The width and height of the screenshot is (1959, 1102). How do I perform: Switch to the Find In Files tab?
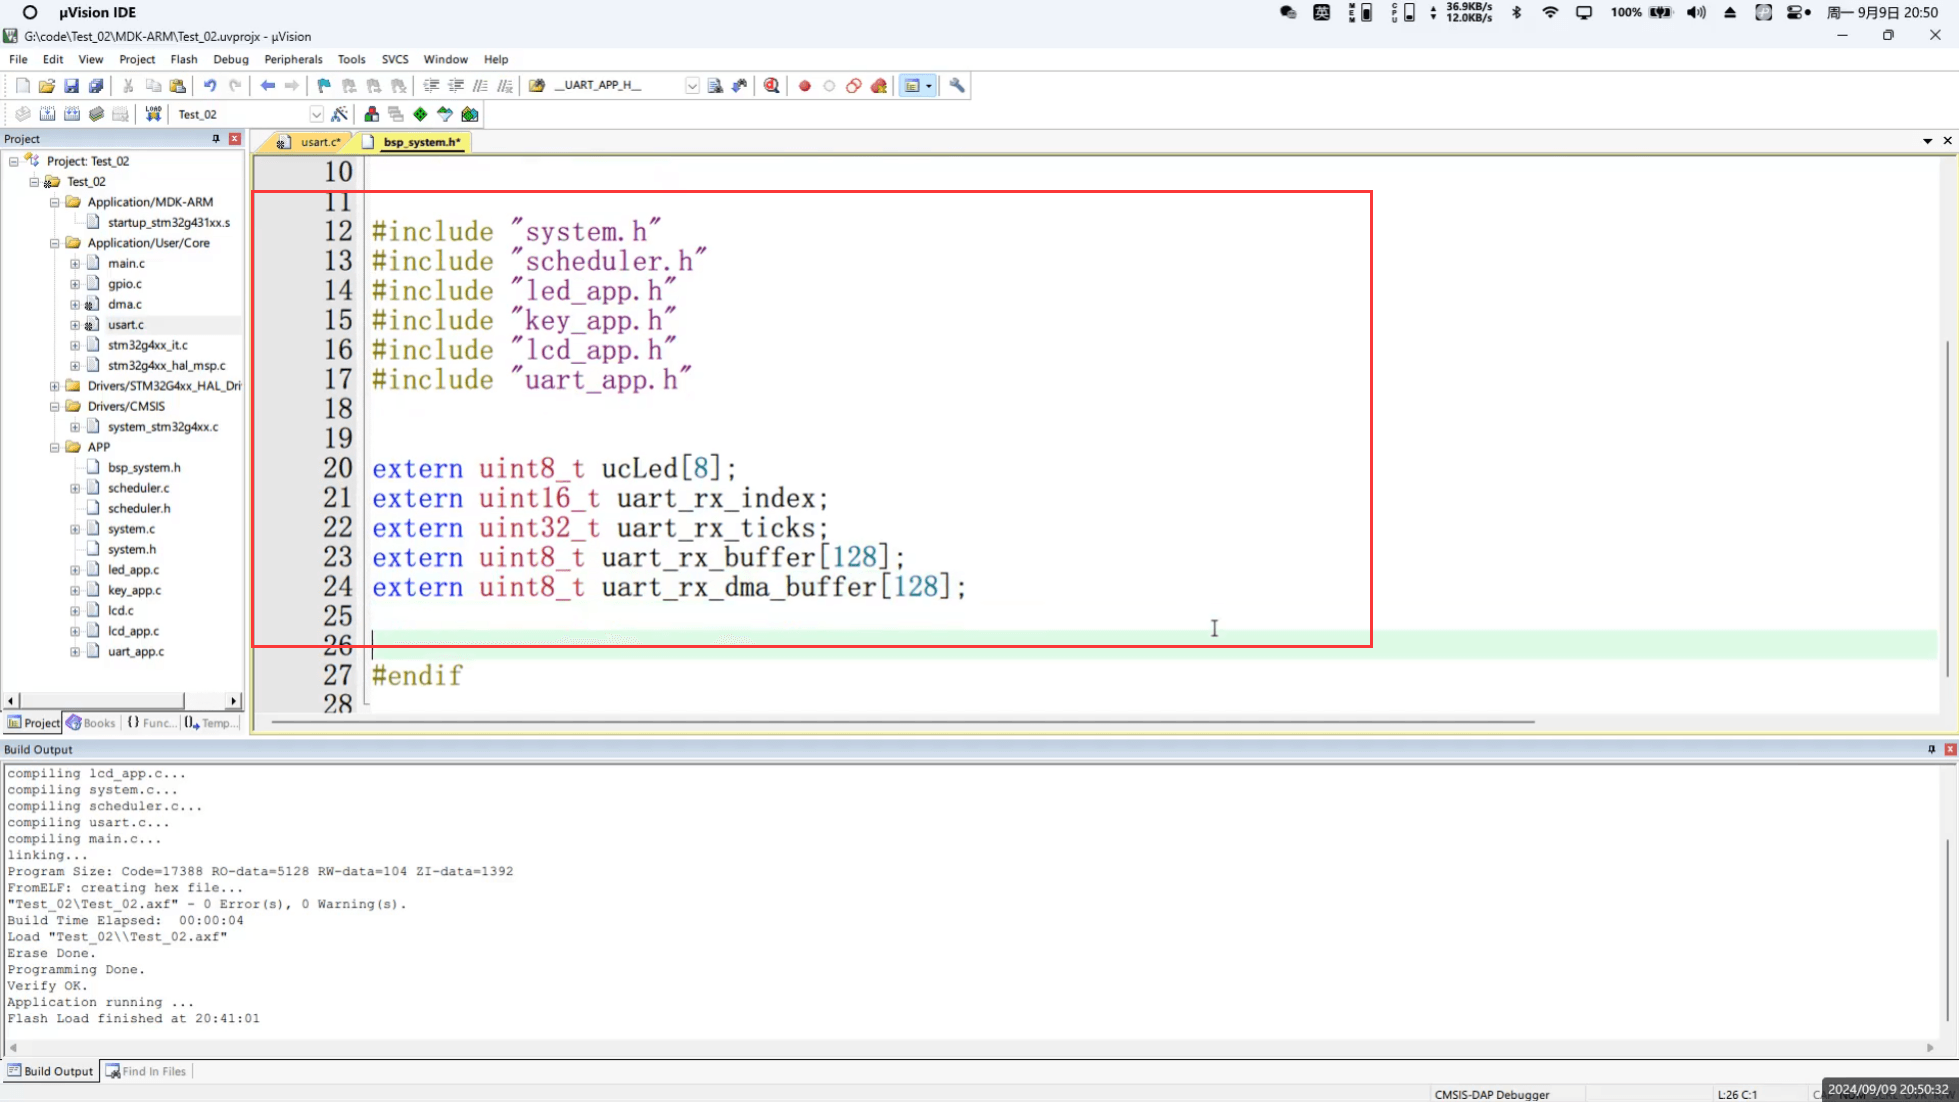click(146, 1071)
